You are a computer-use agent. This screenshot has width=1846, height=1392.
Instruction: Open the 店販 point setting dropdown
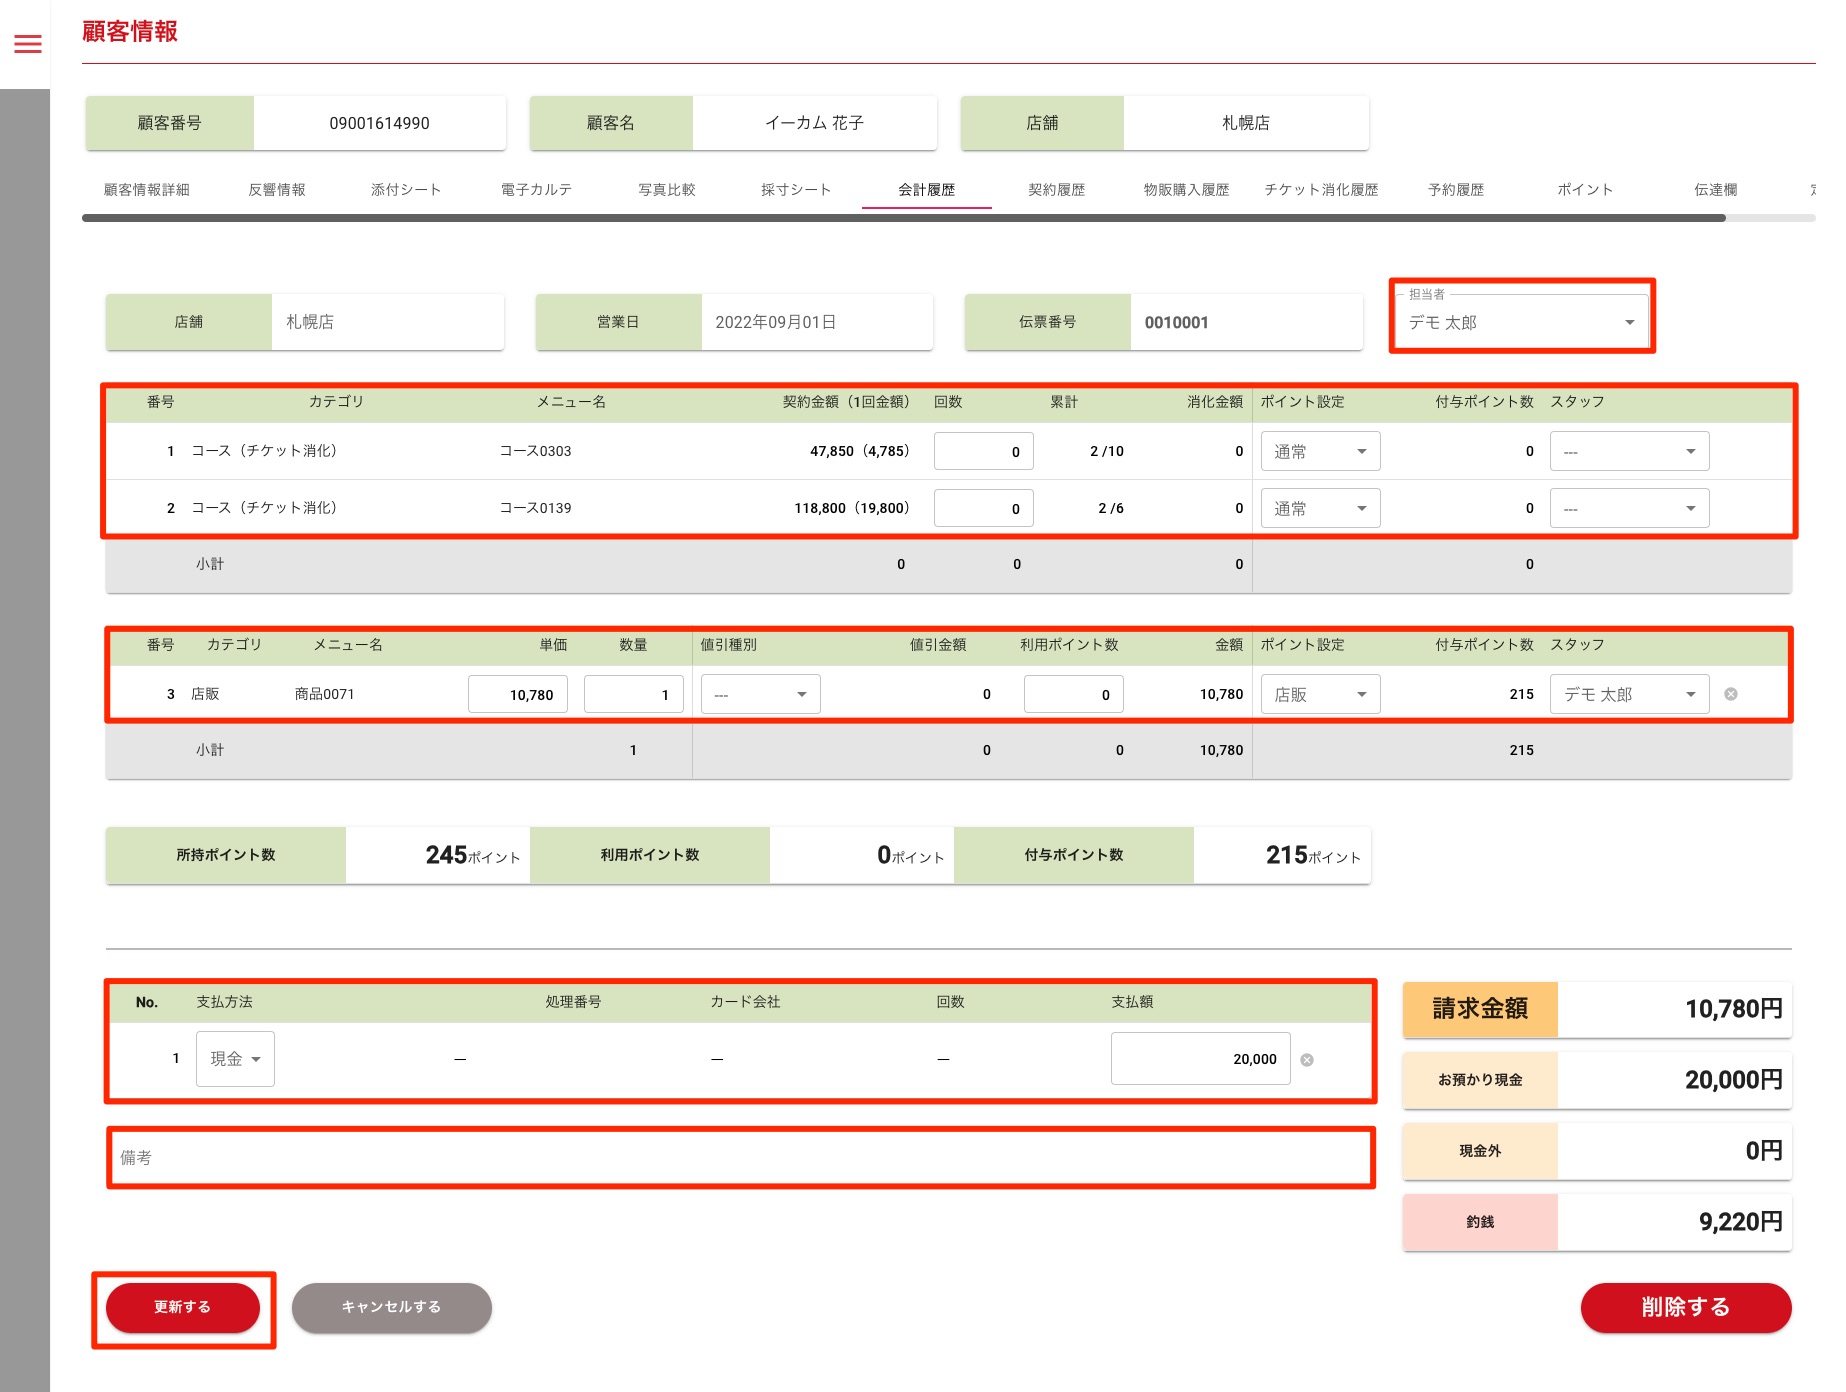coord(1319,695)
